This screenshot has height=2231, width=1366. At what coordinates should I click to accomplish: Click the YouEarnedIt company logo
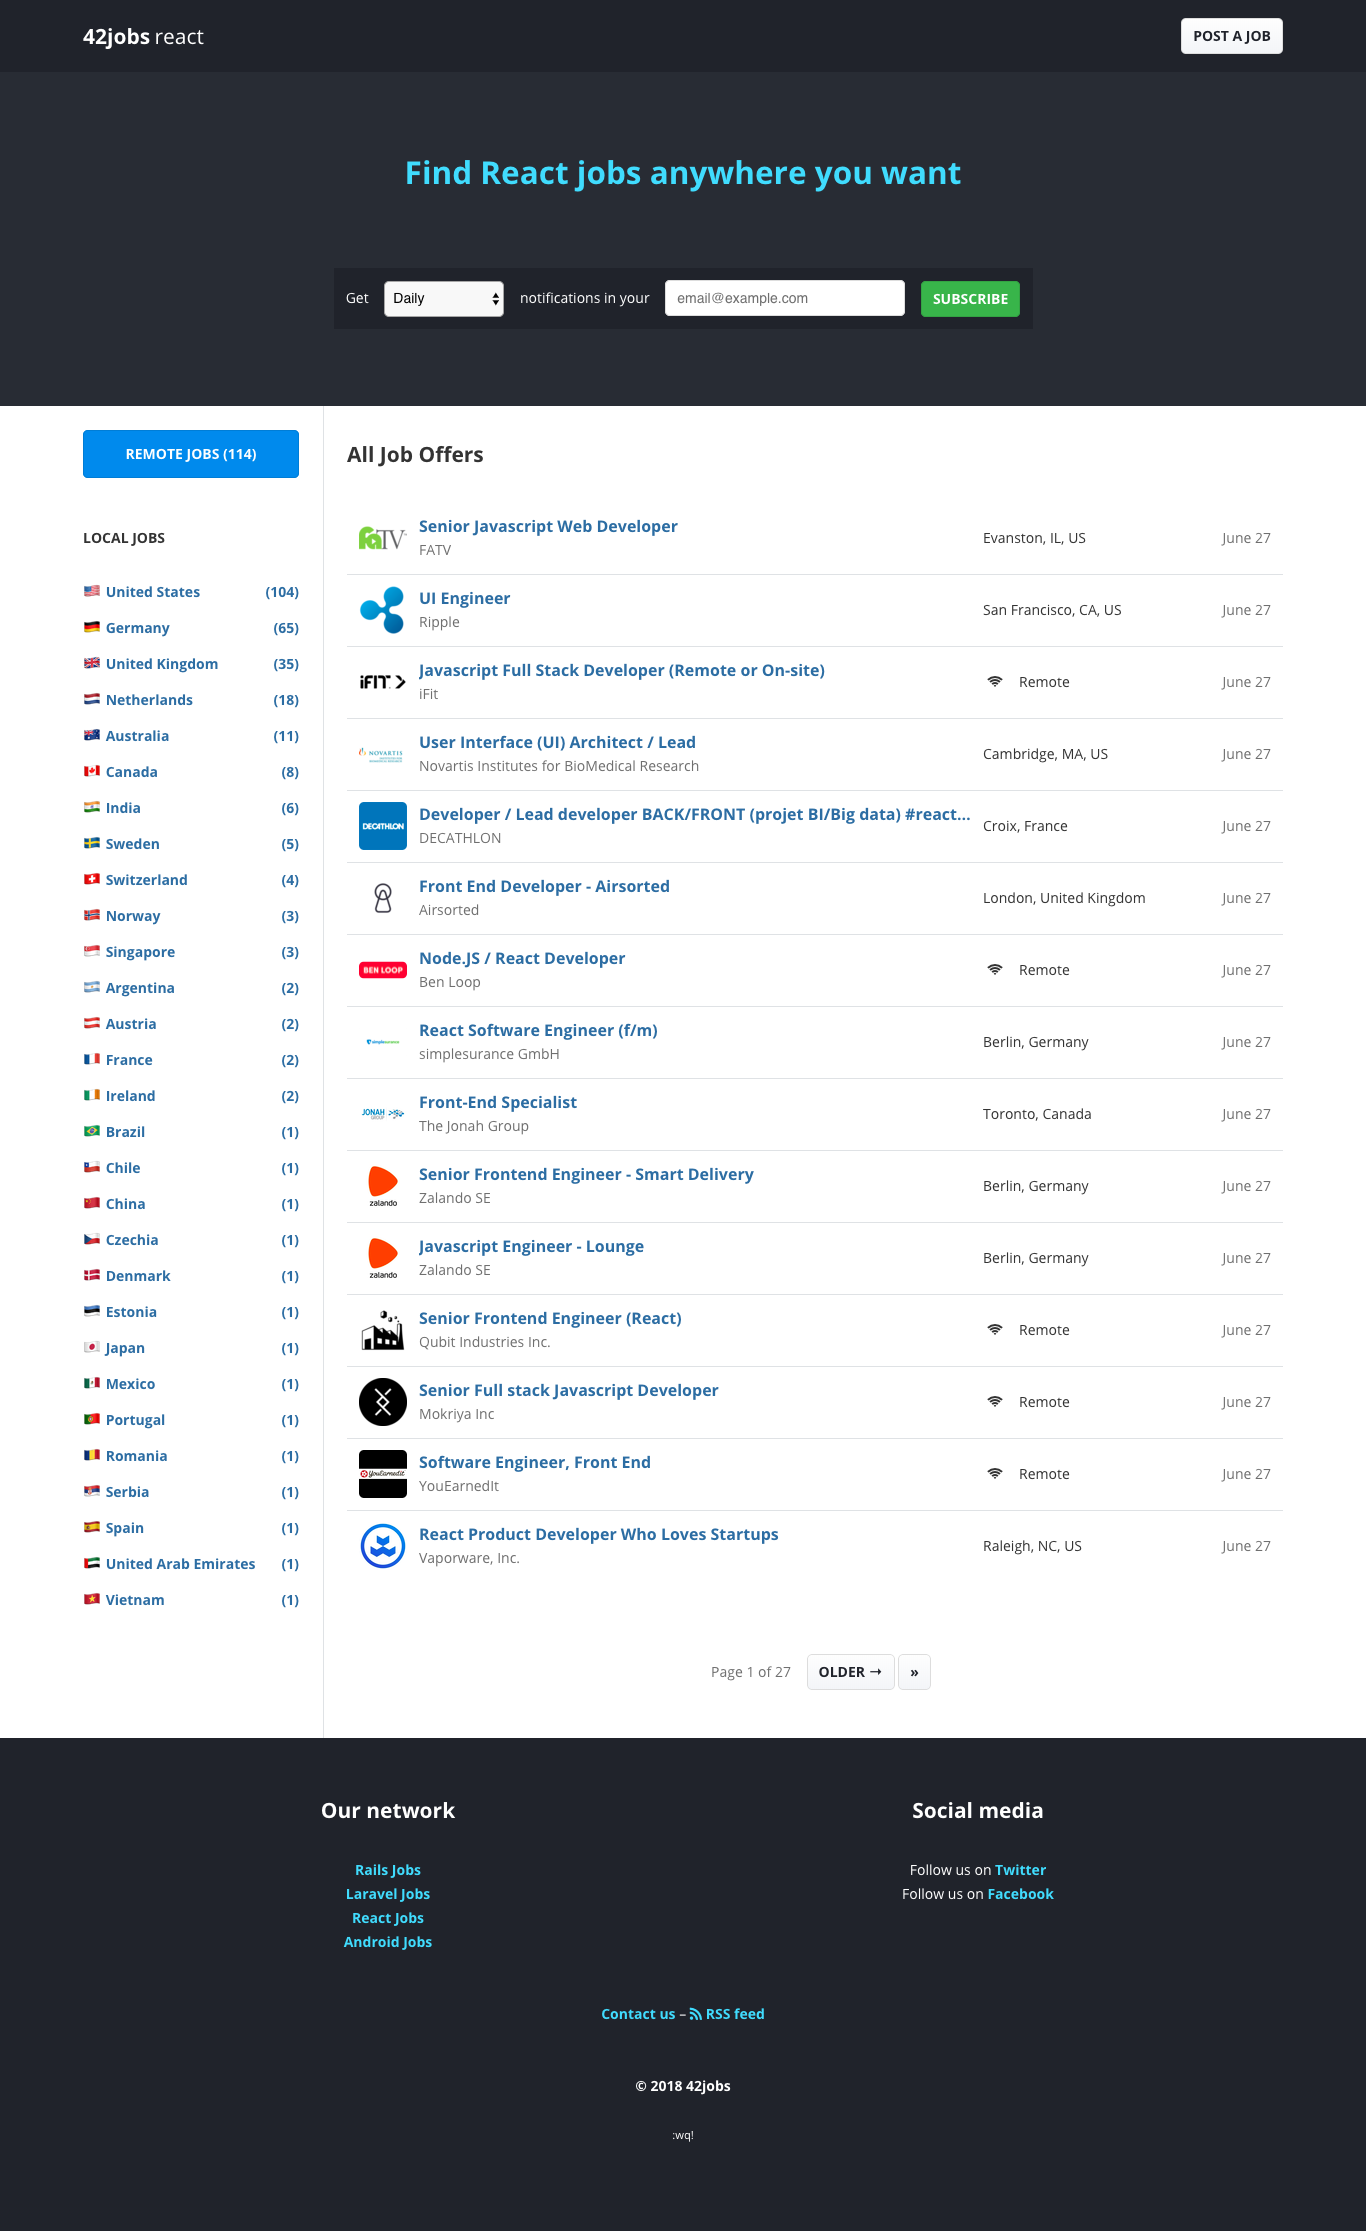click(383, 1474)
